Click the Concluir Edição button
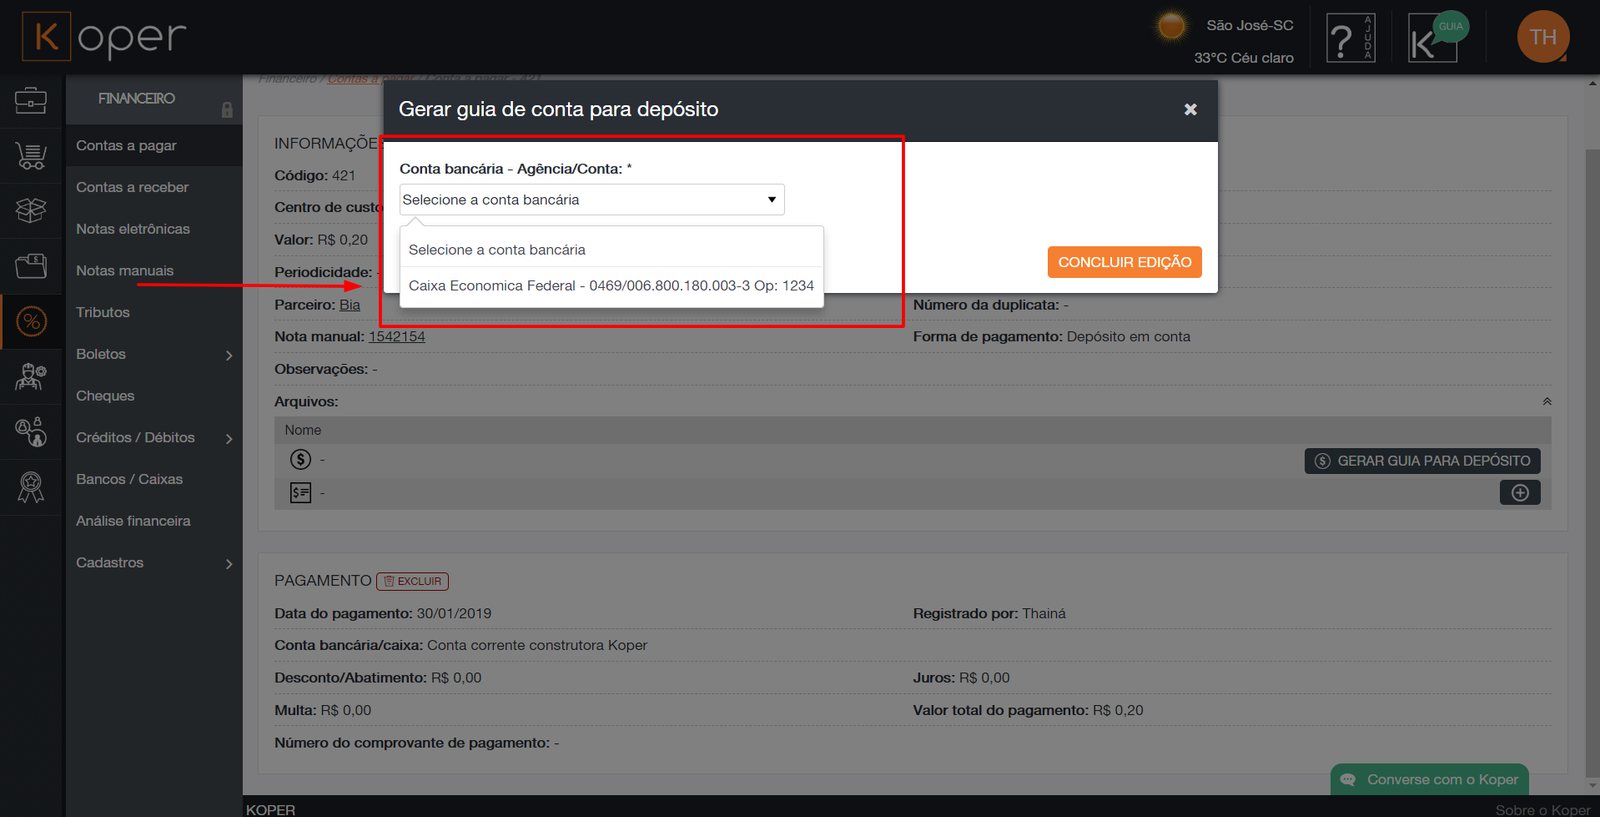 click(1124, 262)
